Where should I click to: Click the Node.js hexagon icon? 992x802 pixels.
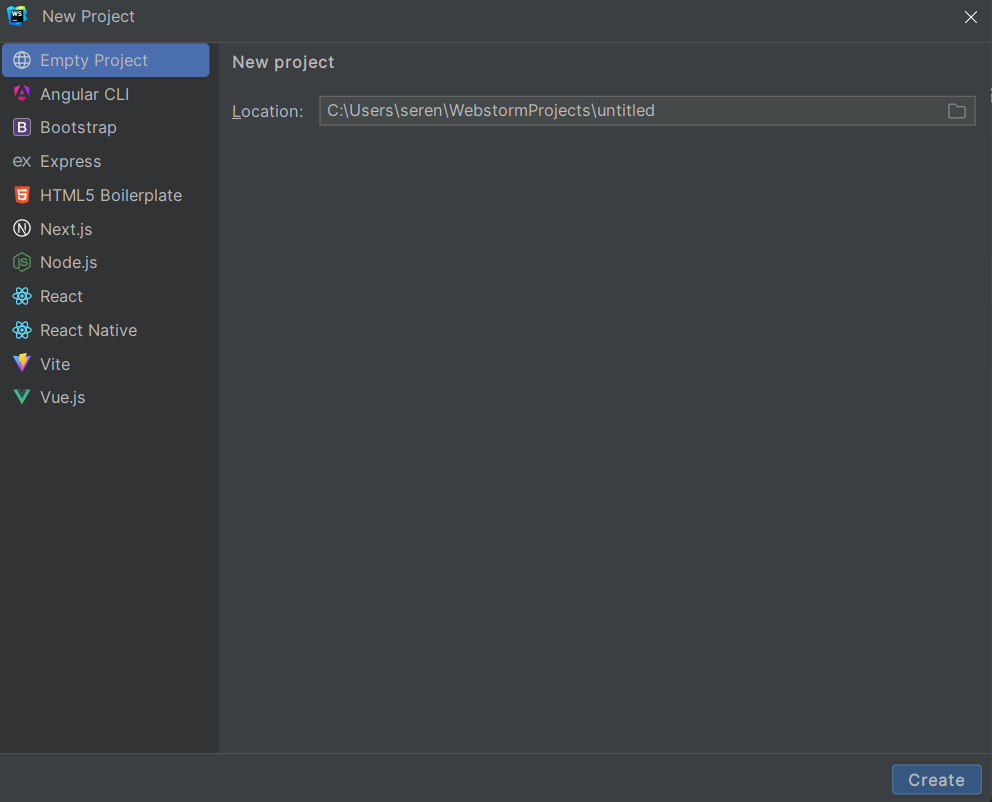coord(22,262)
